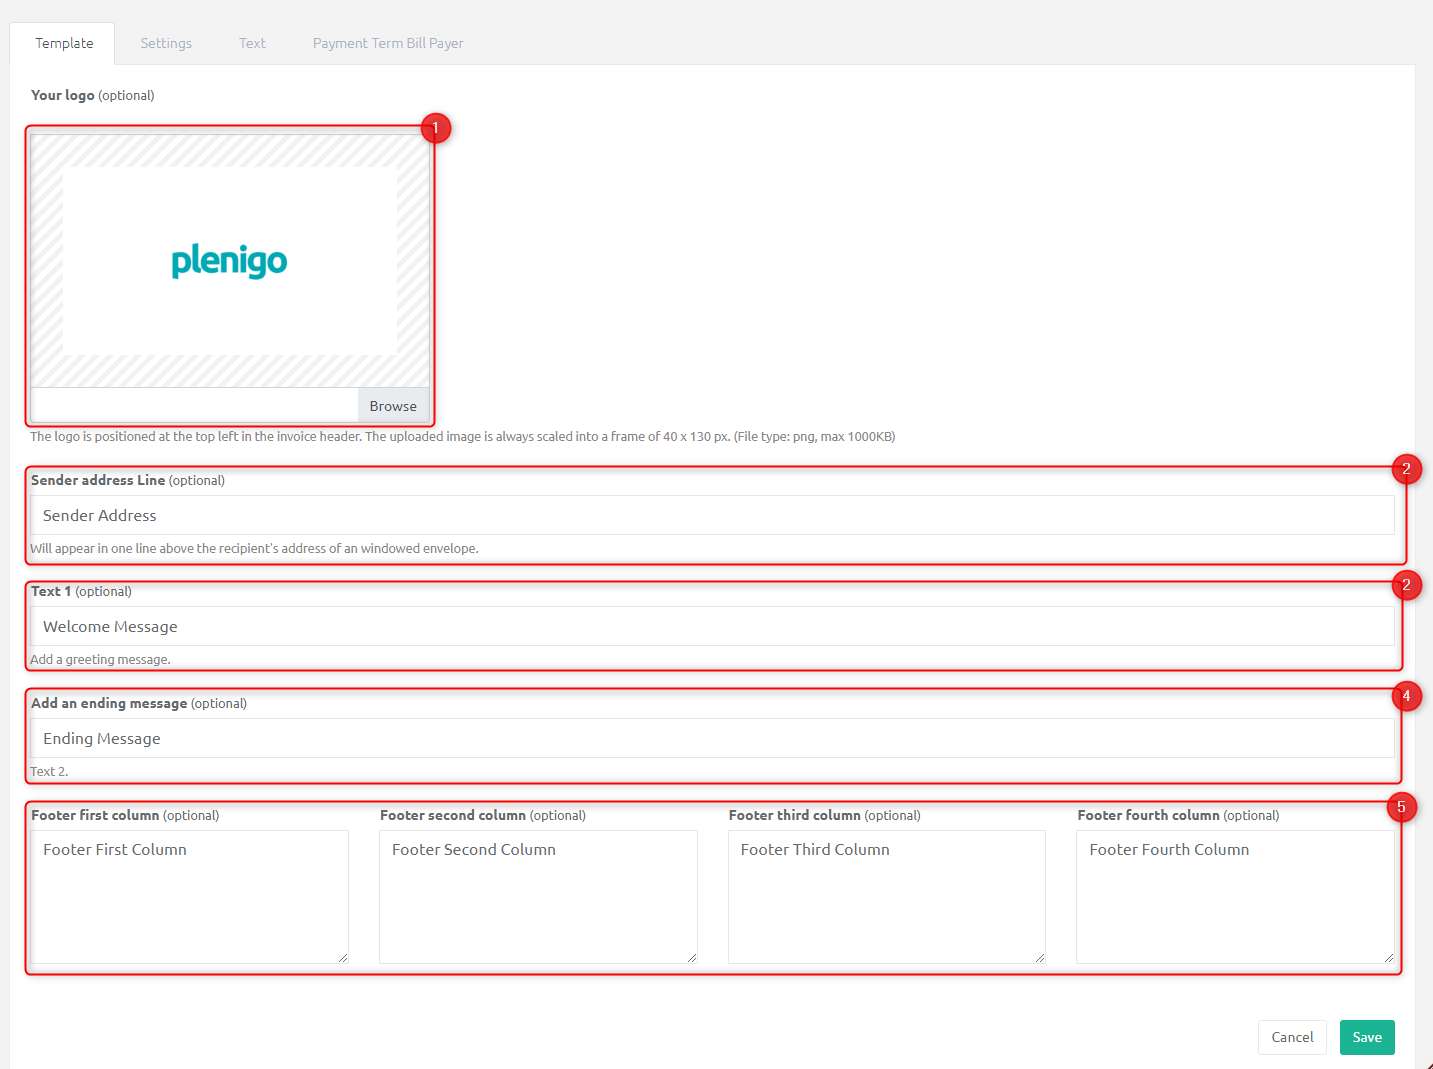Click the 'Your logo (optional)' label
The image size is (1433, 1069).
click(93, 95)
